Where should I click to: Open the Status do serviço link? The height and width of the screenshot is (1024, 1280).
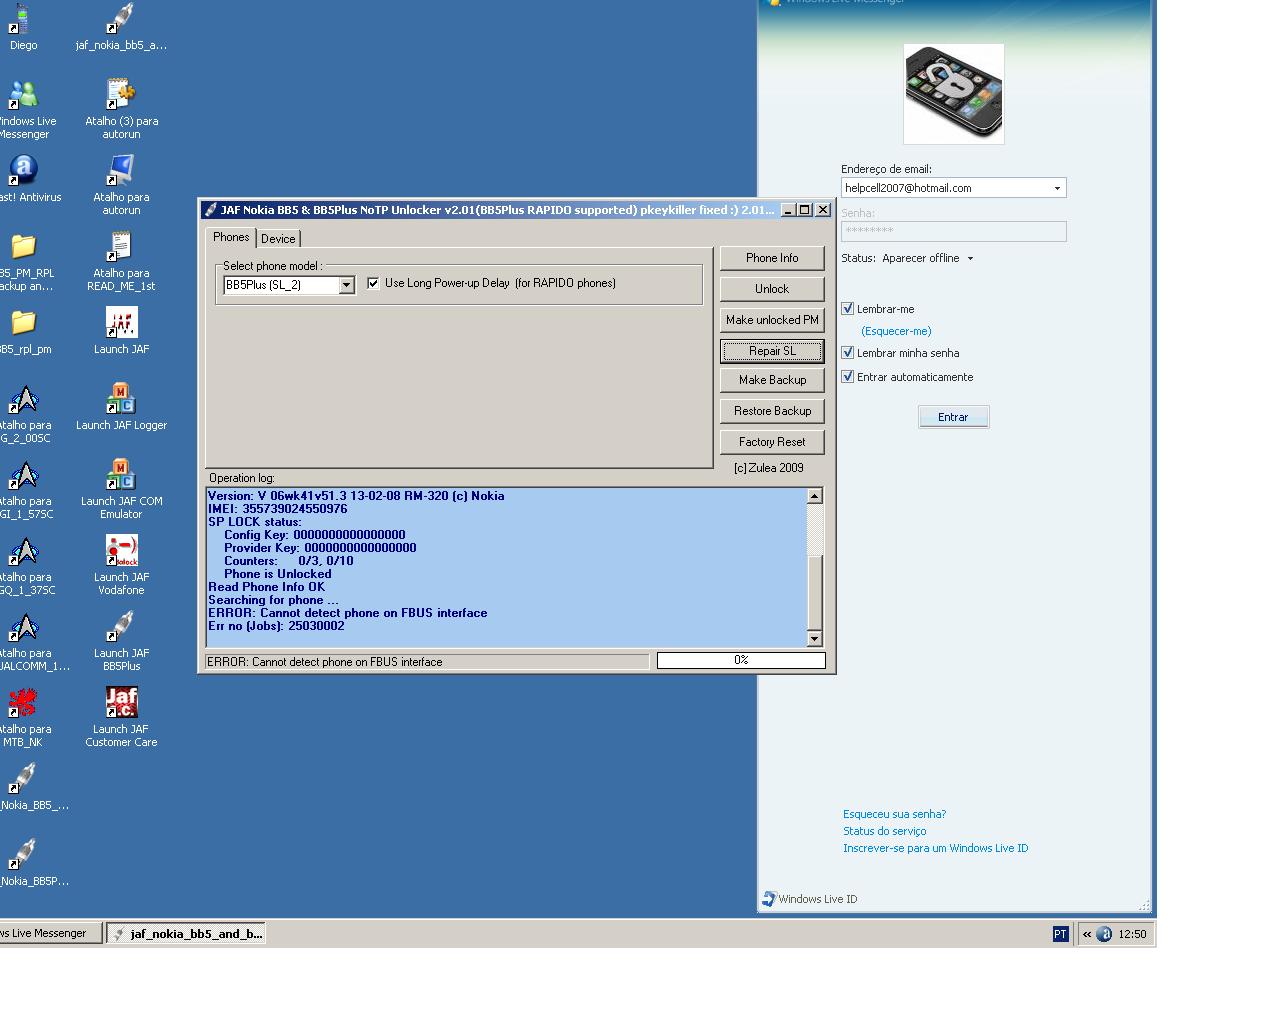[884, 831]
